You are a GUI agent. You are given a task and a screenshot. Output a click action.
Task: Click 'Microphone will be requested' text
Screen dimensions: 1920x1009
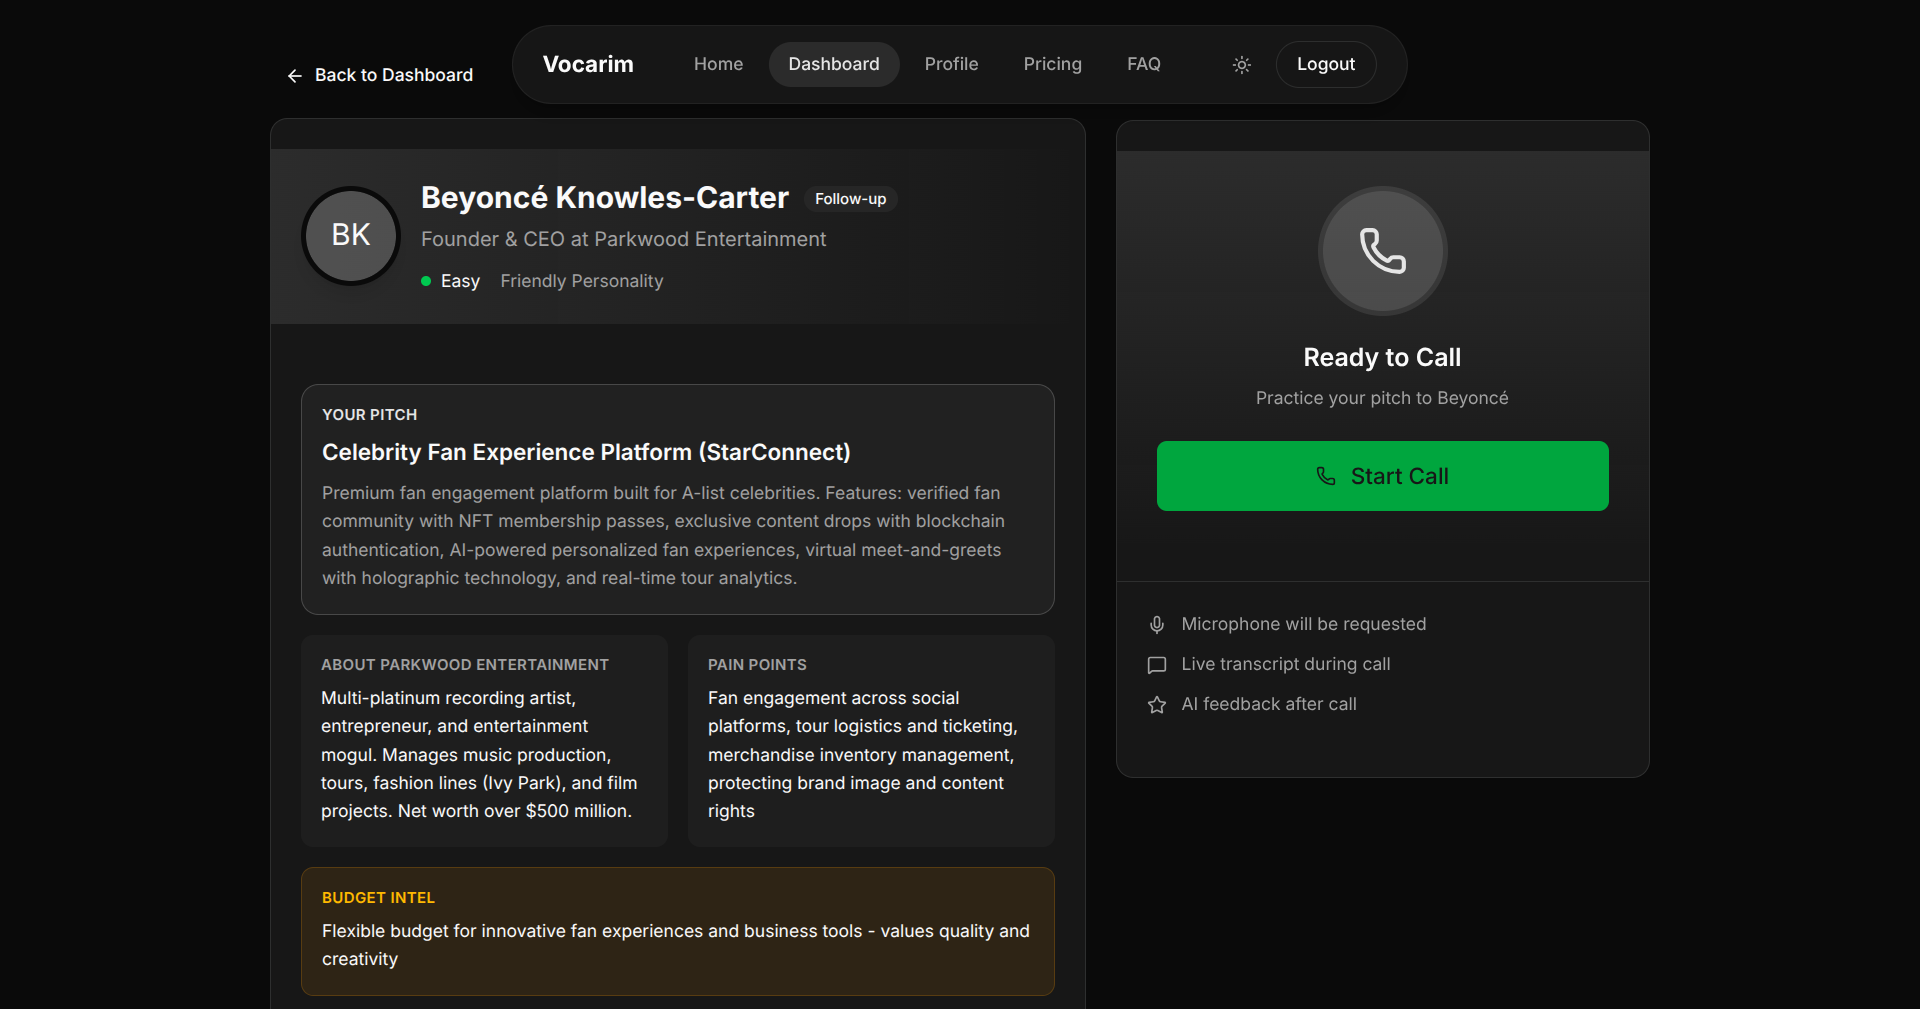coord(1304,624)
